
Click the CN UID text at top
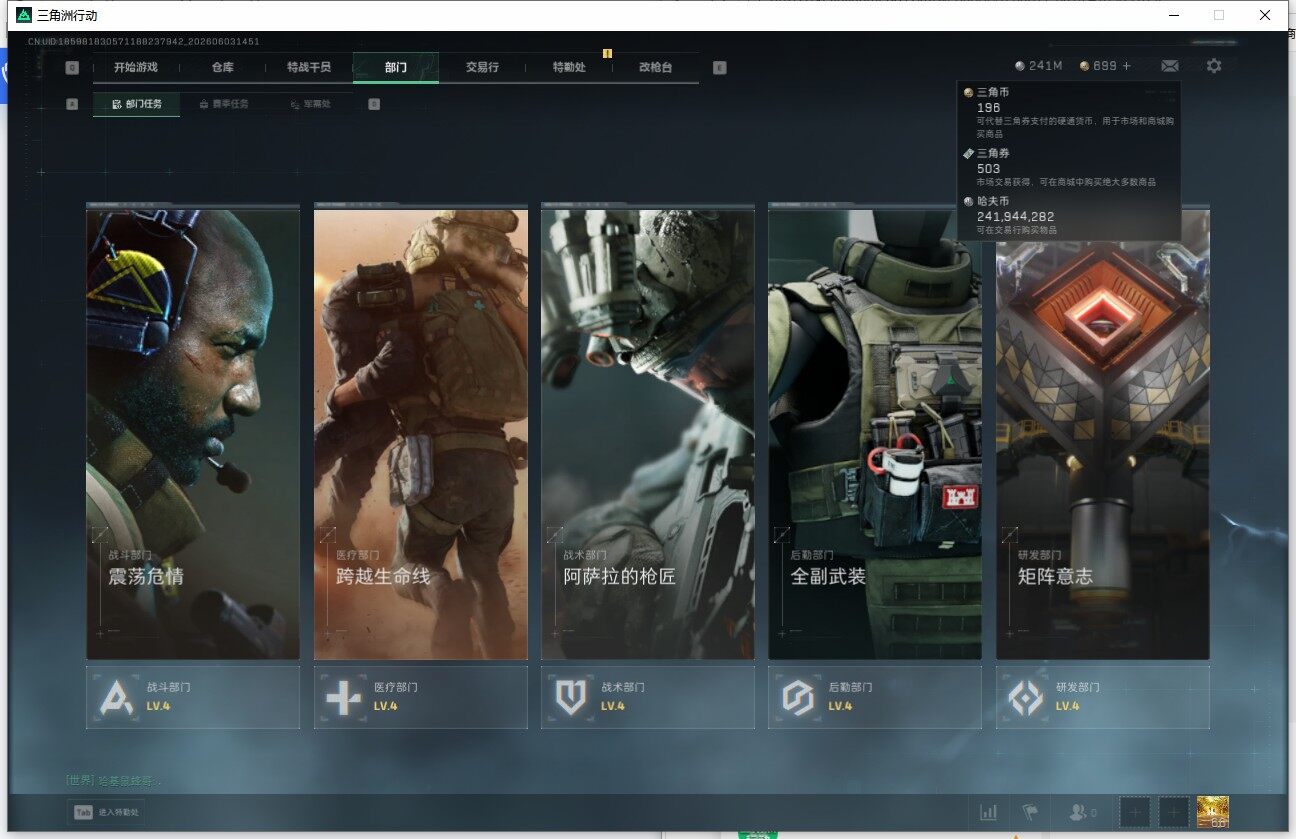pos(144,42)
